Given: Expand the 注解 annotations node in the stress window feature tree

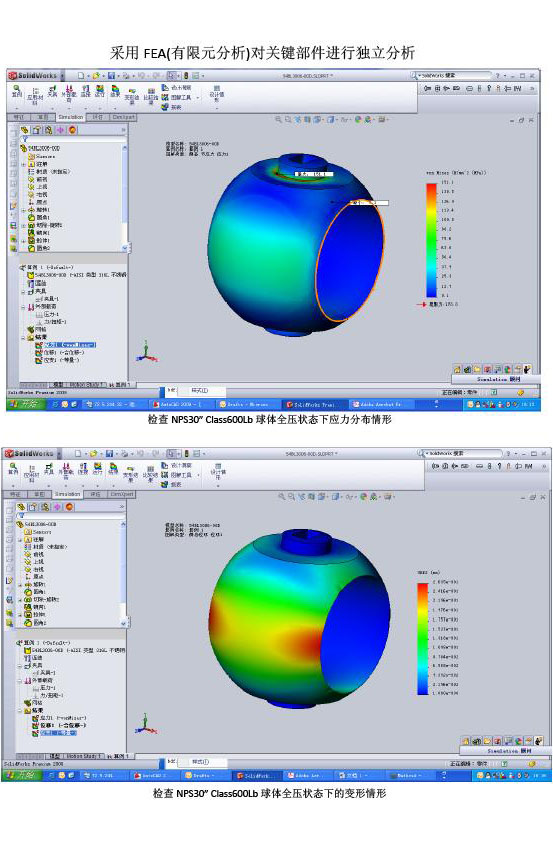Looking at the screenshot, I should [24, 164].
